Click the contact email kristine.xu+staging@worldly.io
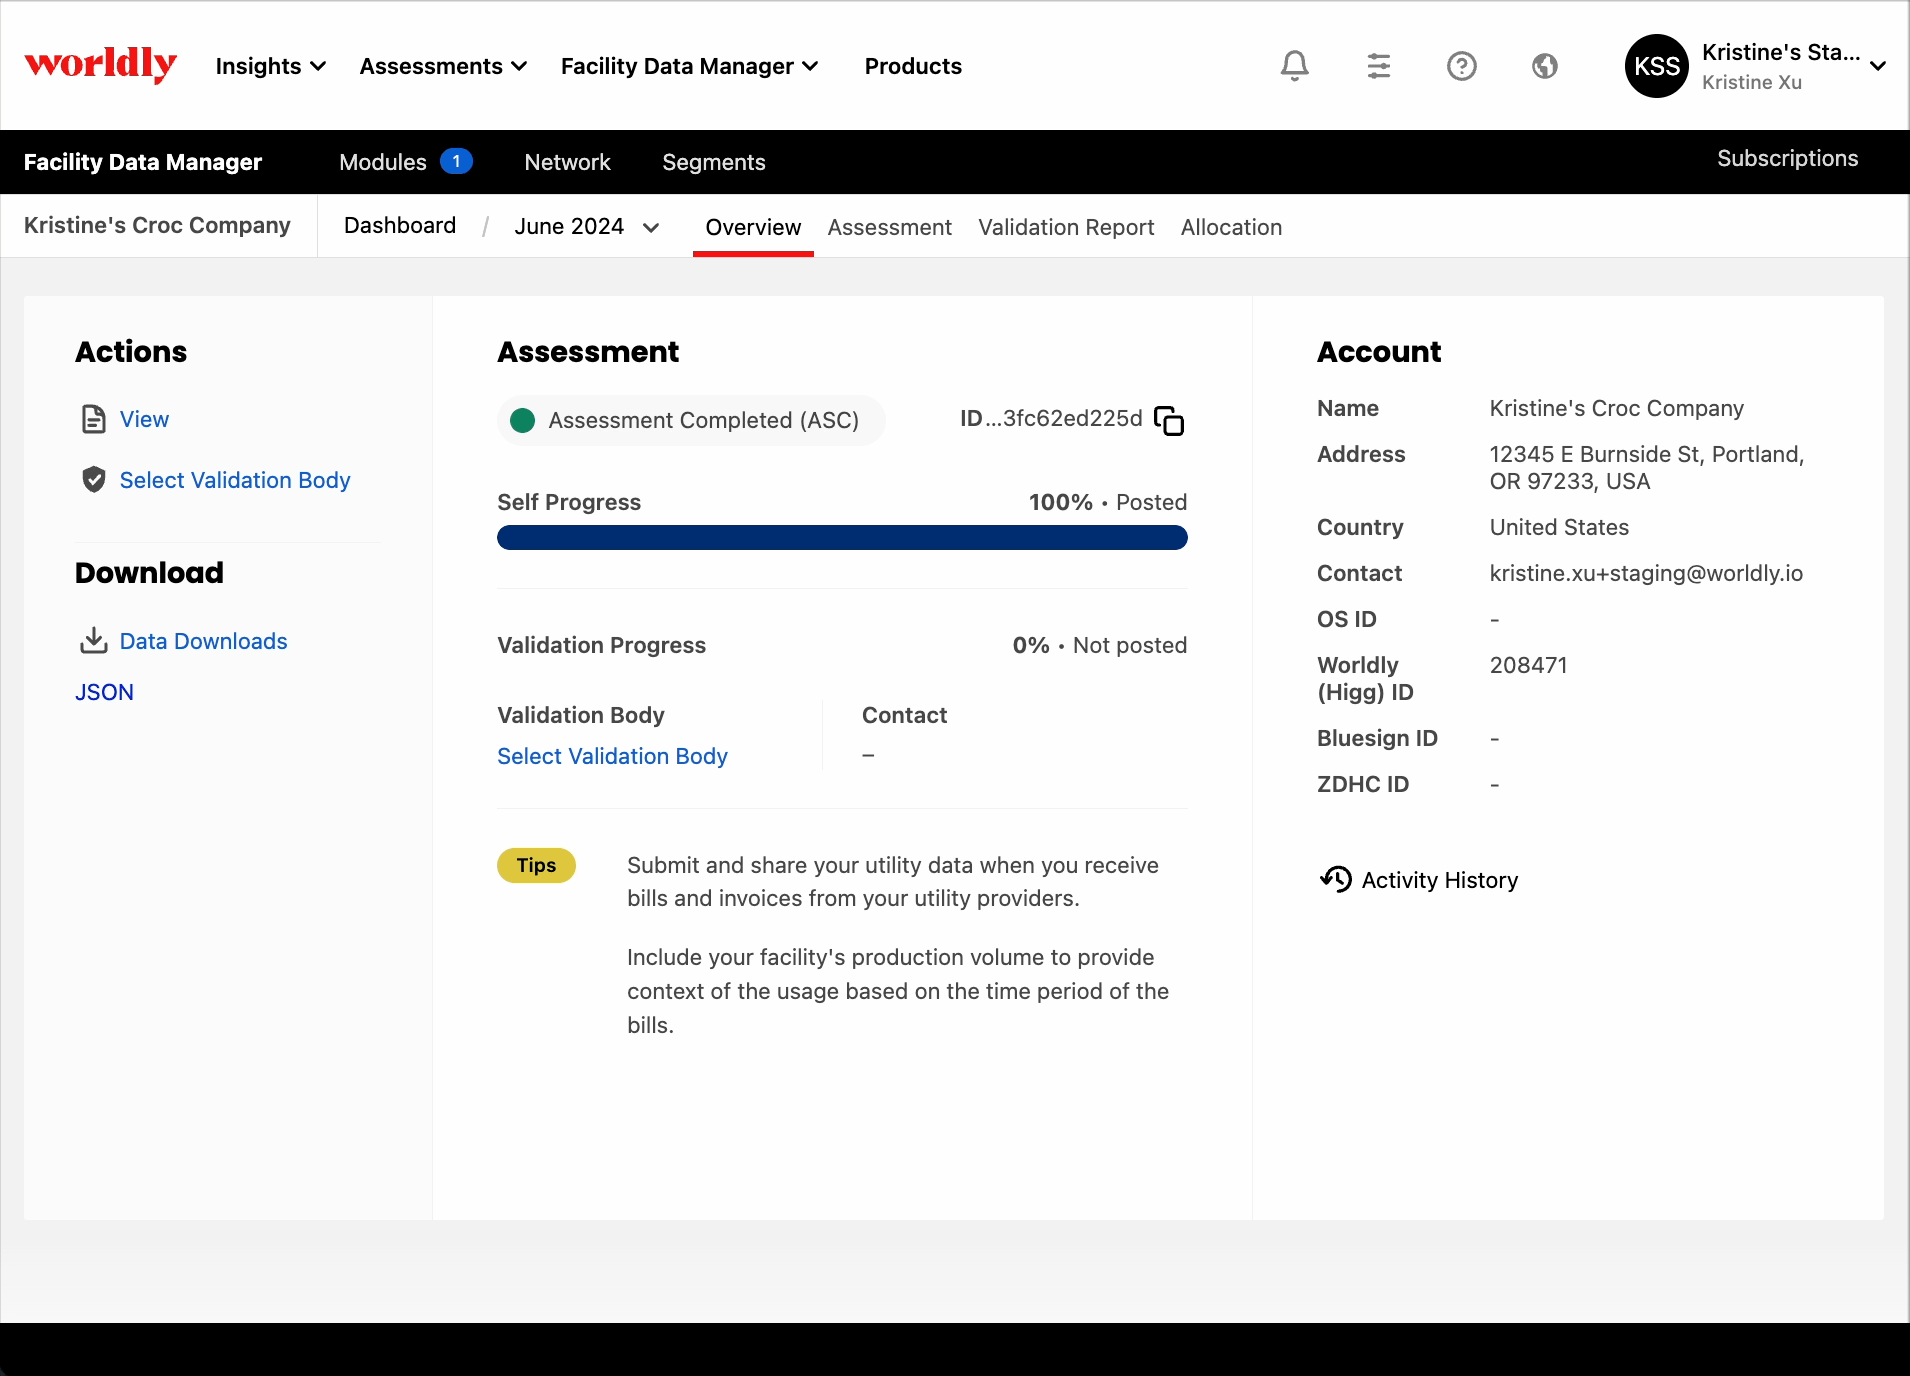The image size is (1910, 1376). click(x=1646, y=573)
